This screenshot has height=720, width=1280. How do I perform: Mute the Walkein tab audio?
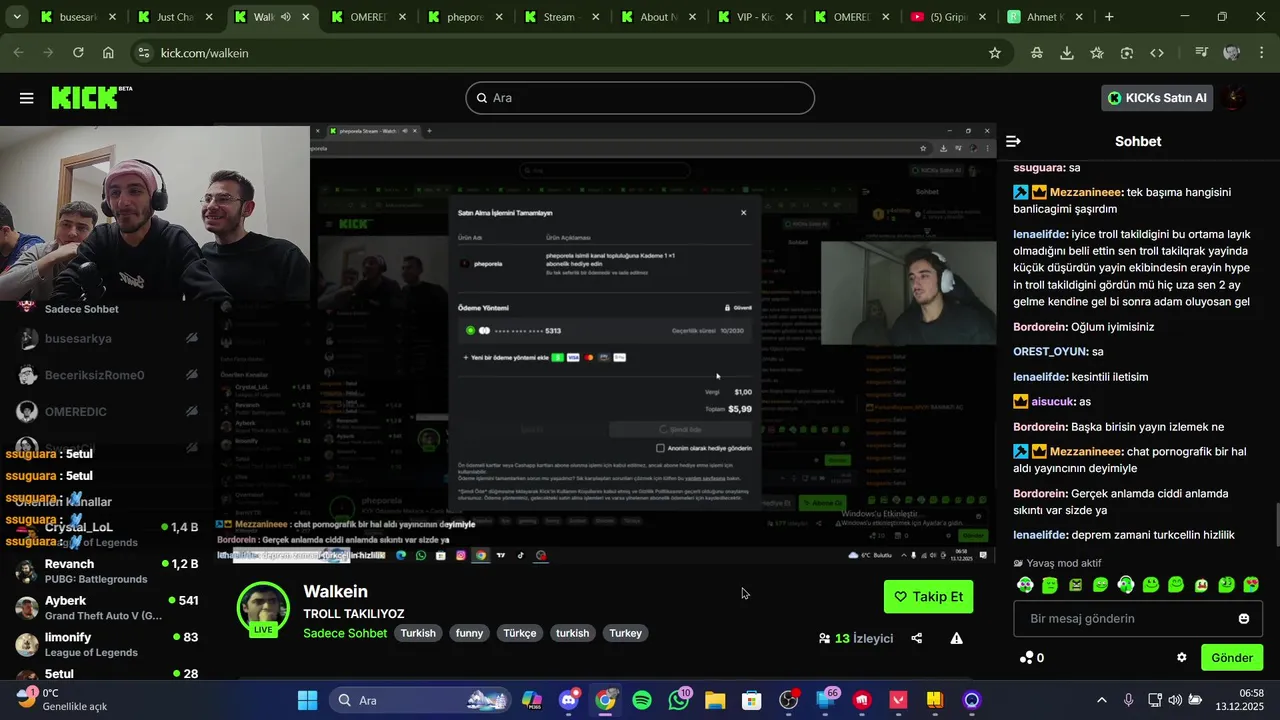pos(286,17)
